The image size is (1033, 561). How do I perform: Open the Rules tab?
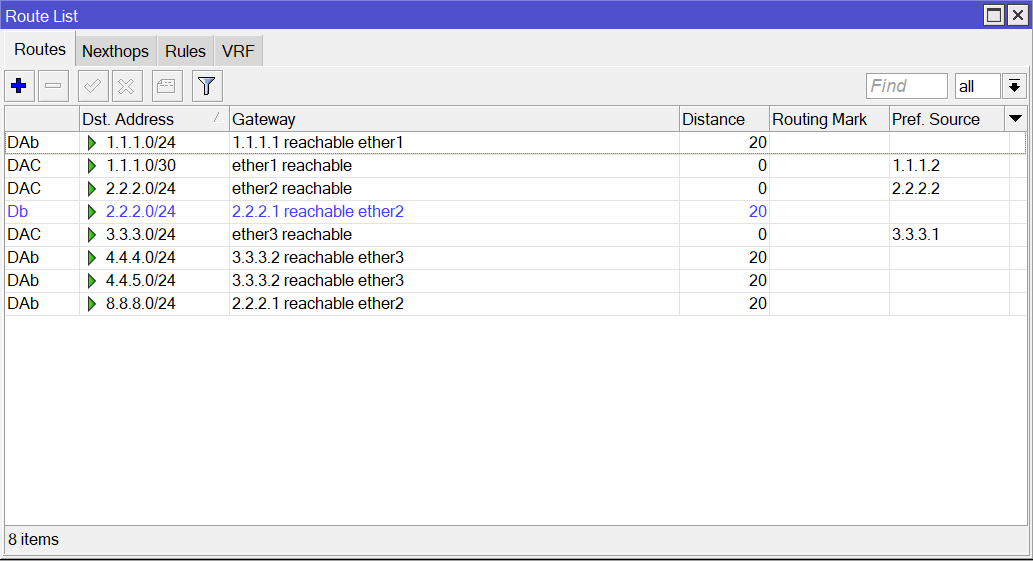185,51
